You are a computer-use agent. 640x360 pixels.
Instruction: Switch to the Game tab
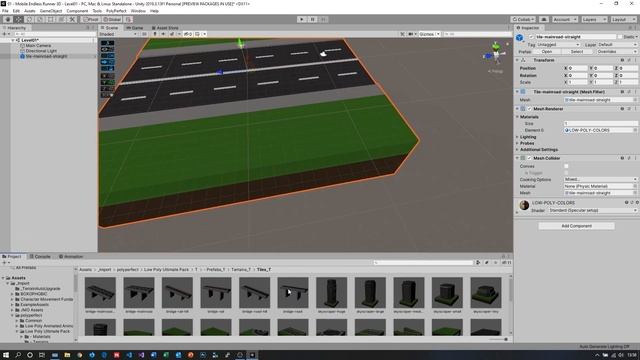click(x=135, y=28)
